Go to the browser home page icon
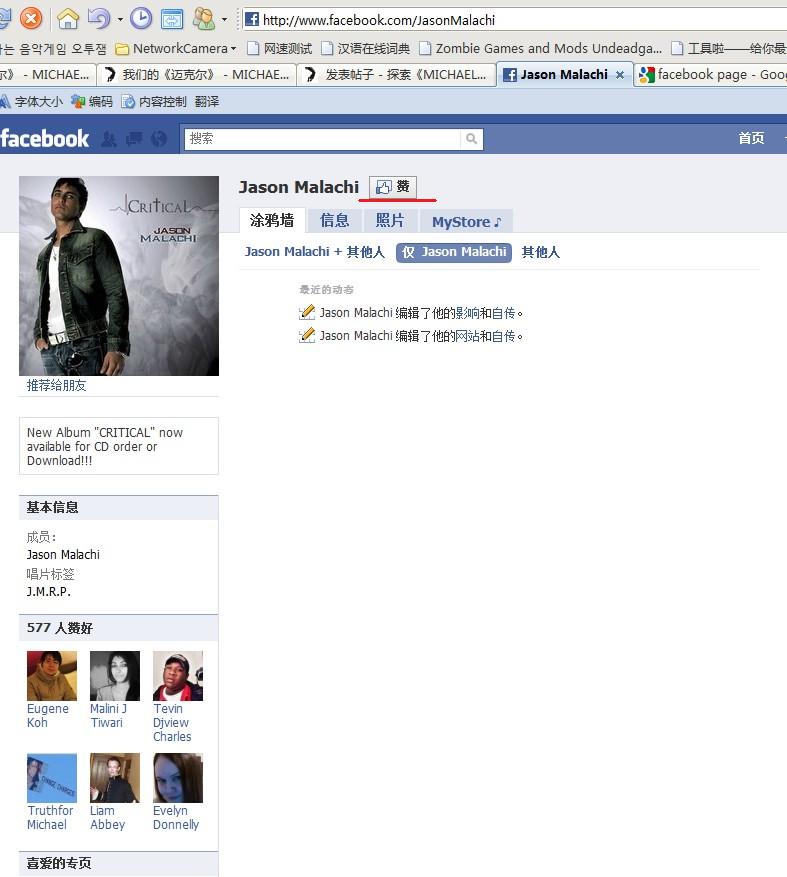 point(68,19)
